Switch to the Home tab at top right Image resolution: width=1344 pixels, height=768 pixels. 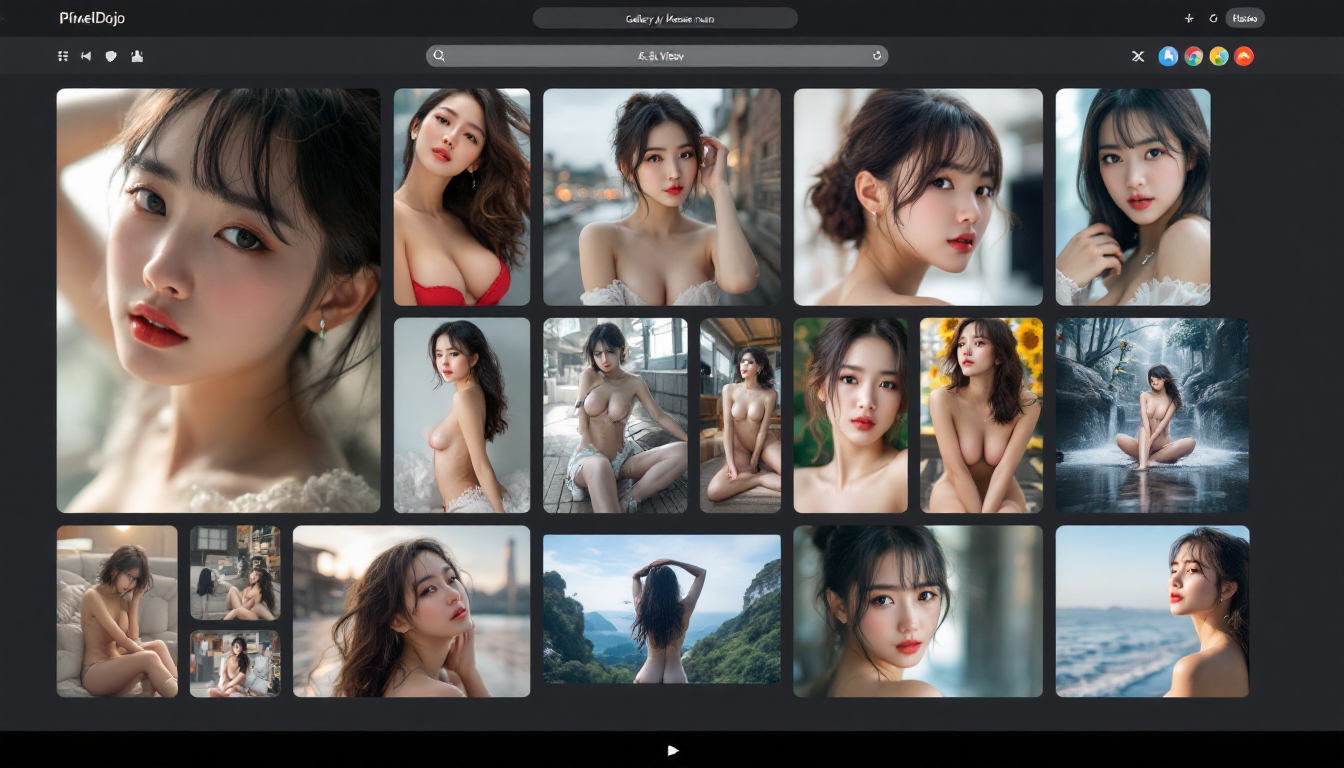pos(1245,18)
